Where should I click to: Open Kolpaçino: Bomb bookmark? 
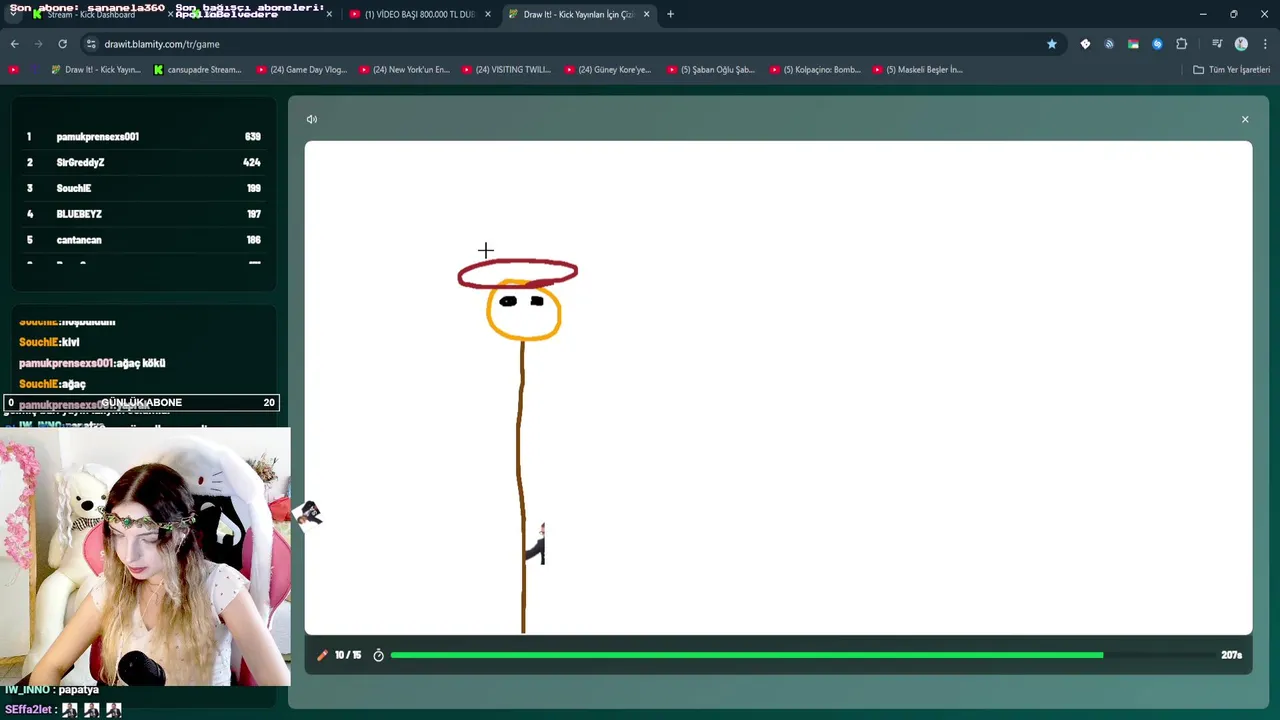814,70
